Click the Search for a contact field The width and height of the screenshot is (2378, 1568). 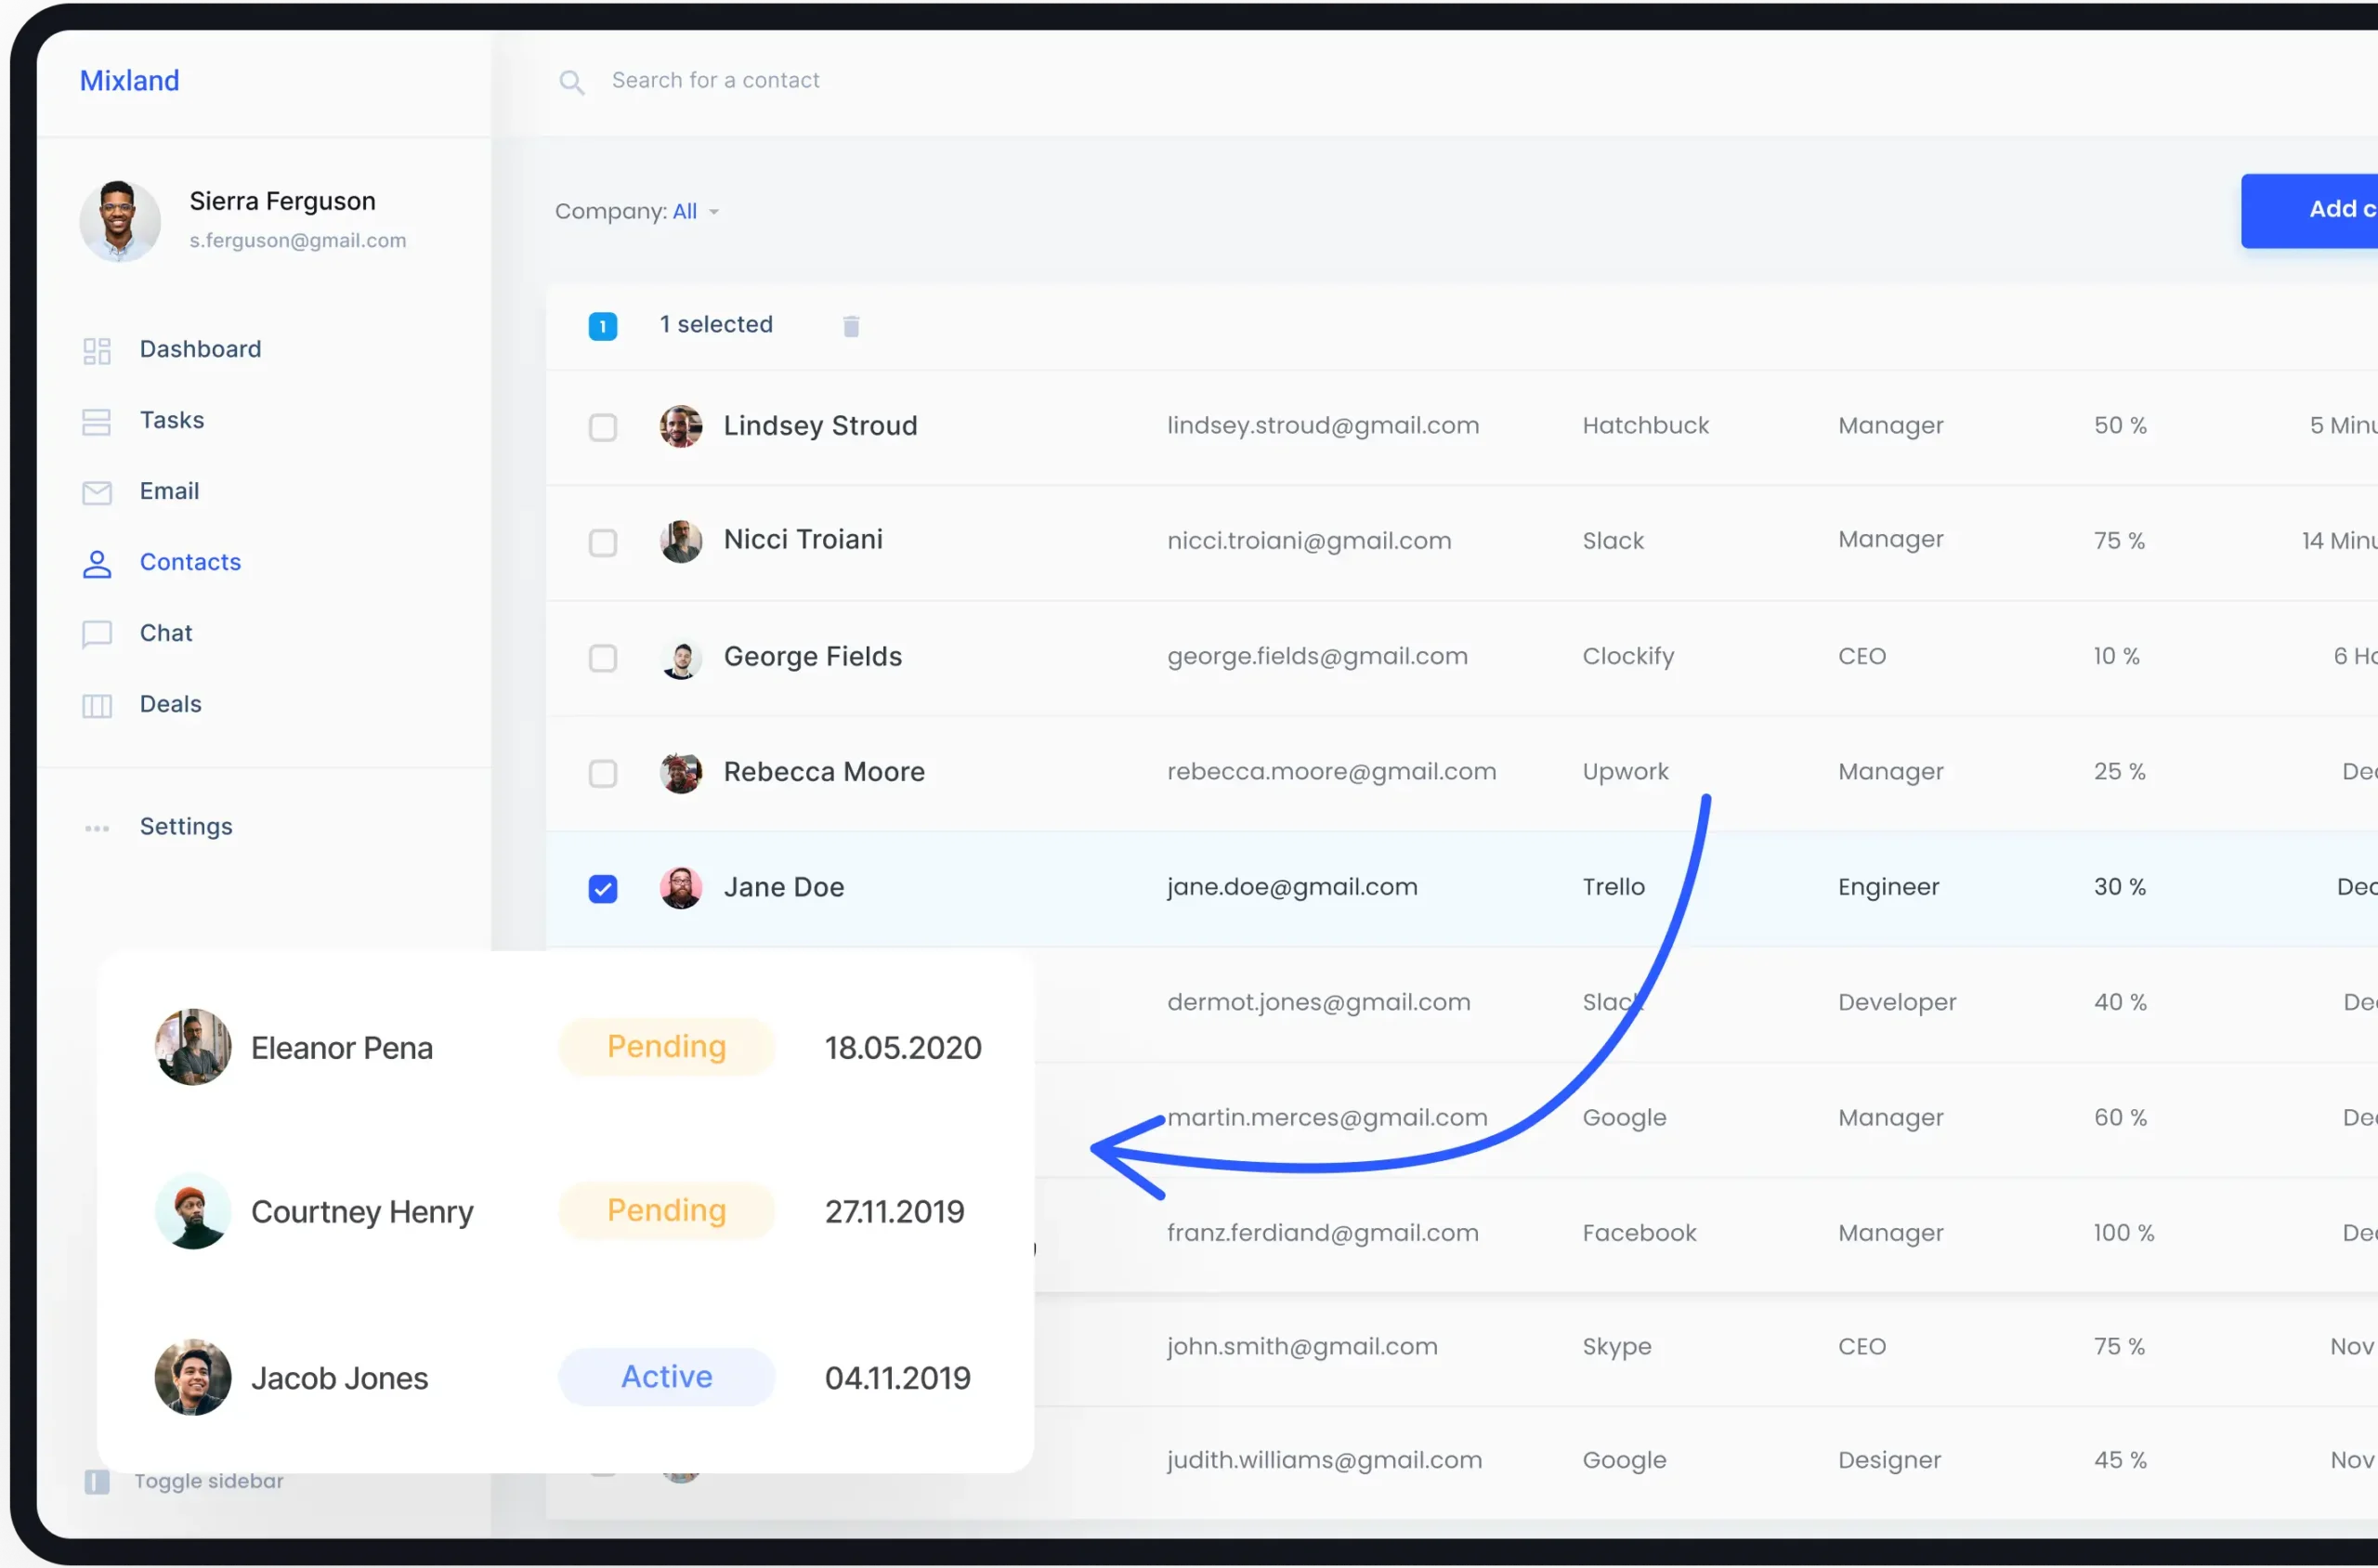pyautogui.click(x=714, y=80)
